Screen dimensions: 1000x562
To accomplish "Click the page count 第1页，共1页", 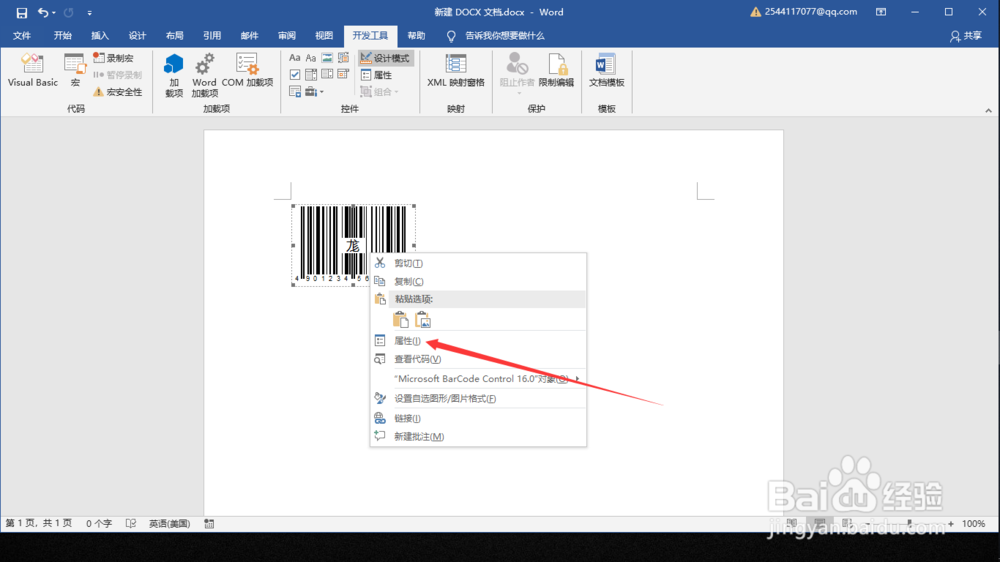I will 39,524.
